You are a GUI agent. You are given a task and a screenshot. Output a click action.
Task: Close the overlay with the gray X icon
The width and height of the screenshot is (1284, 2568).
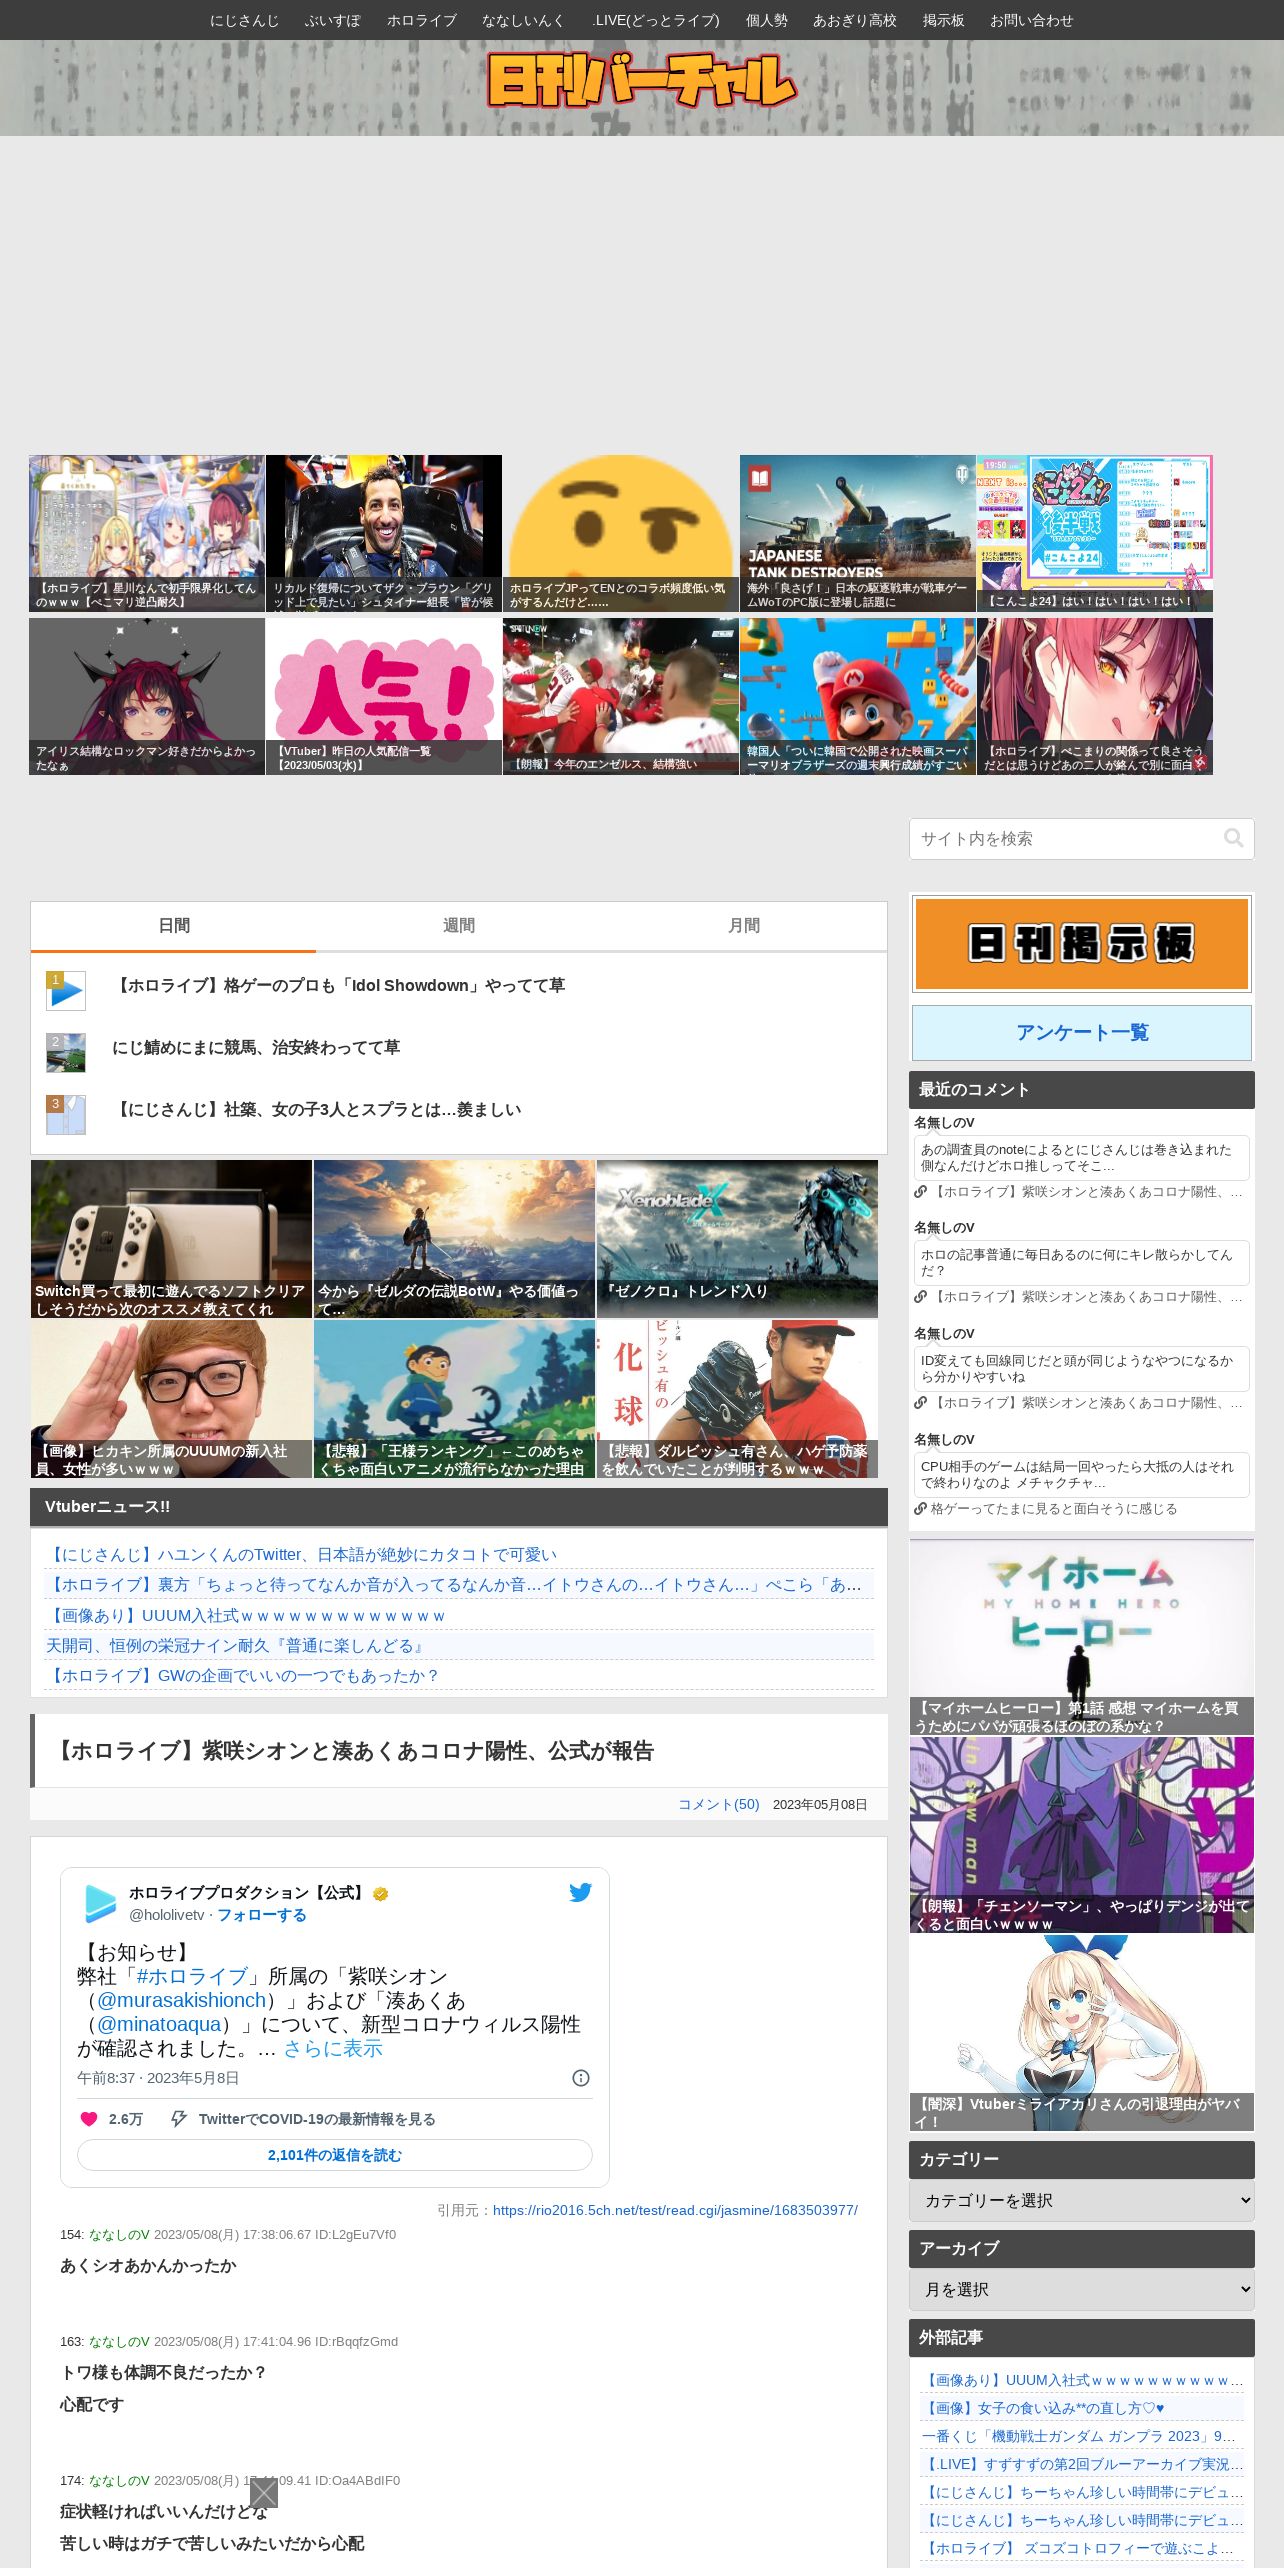tap(264, 2493)
